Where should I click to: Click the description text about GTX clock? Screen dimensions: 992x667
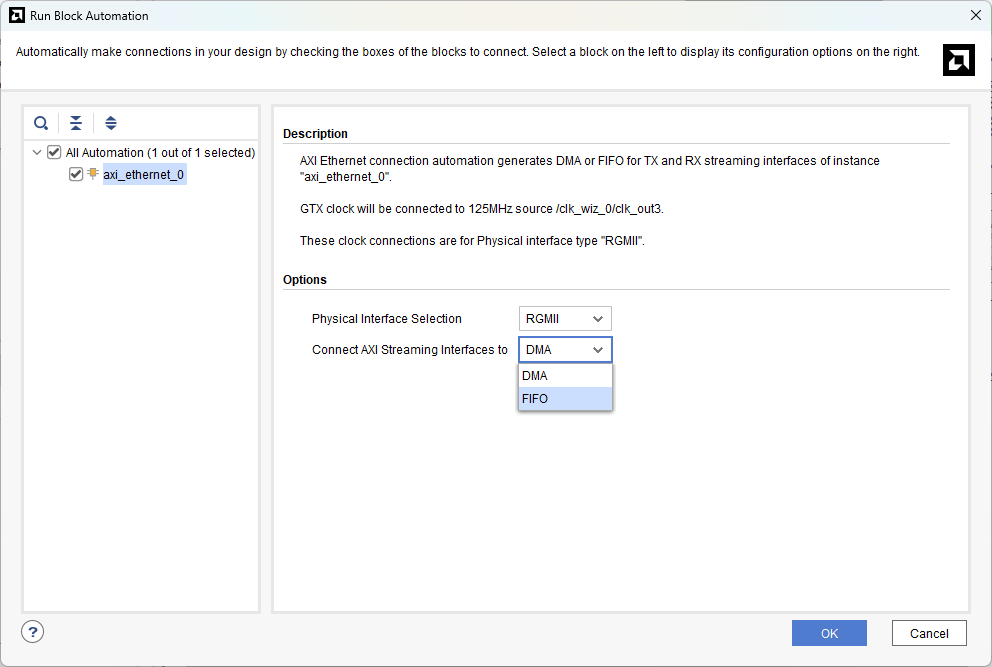point(481,209)
